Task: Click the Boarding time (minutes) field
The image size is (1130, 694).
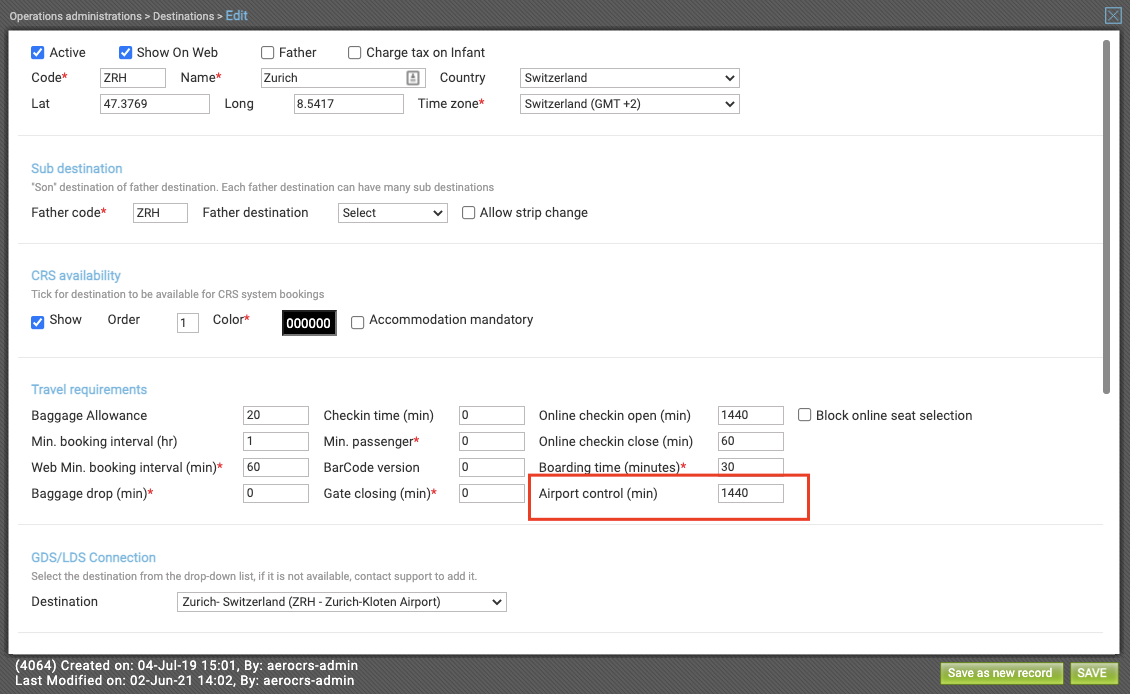Action: (x=750, y=467)
